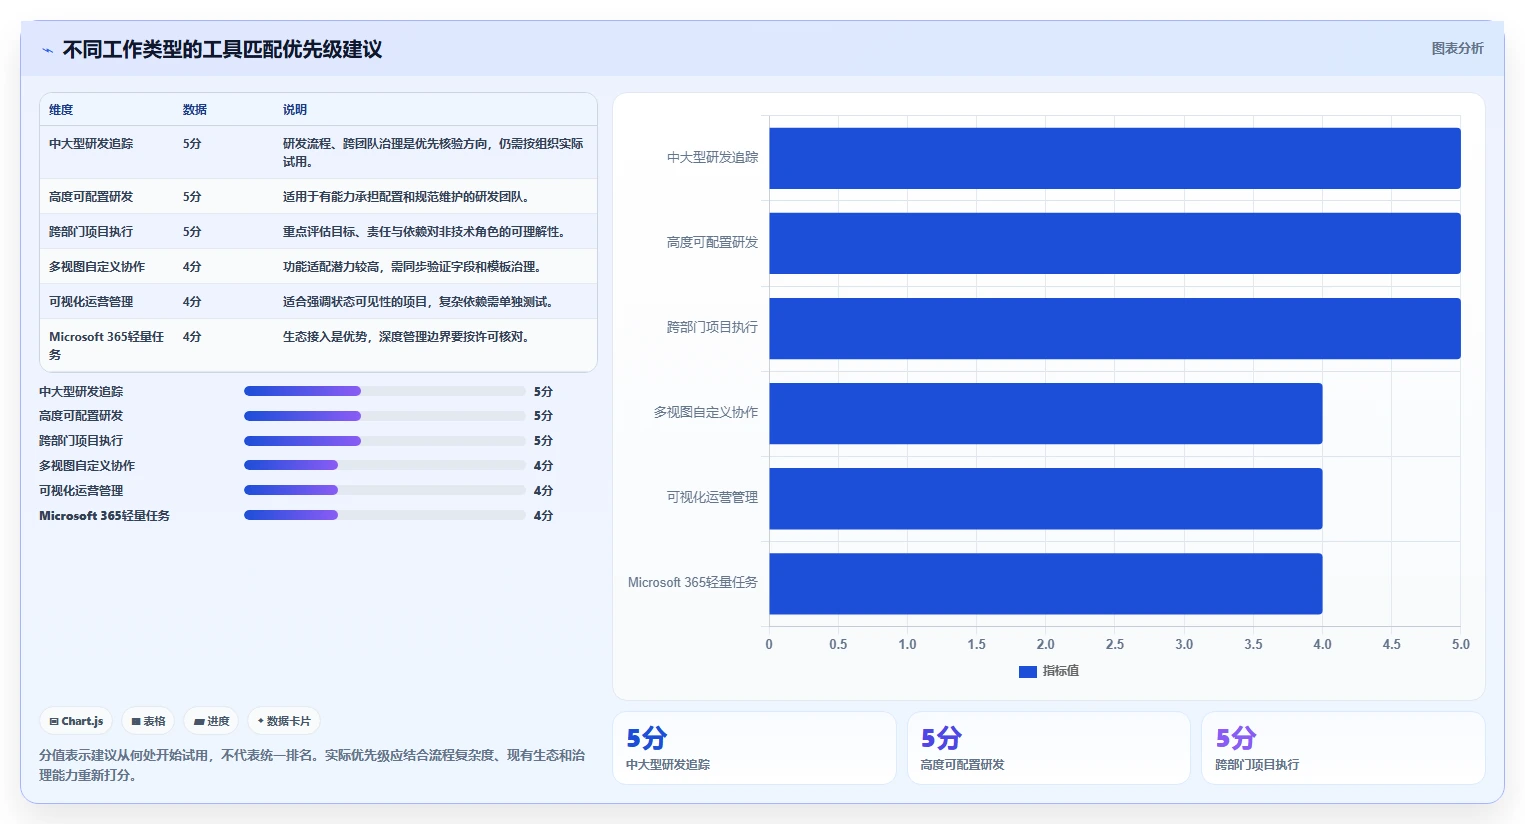Open the 5分 高度可配置研发 data card
Viewport: 1525px width, 824px height.
(x=1049, y=748)
